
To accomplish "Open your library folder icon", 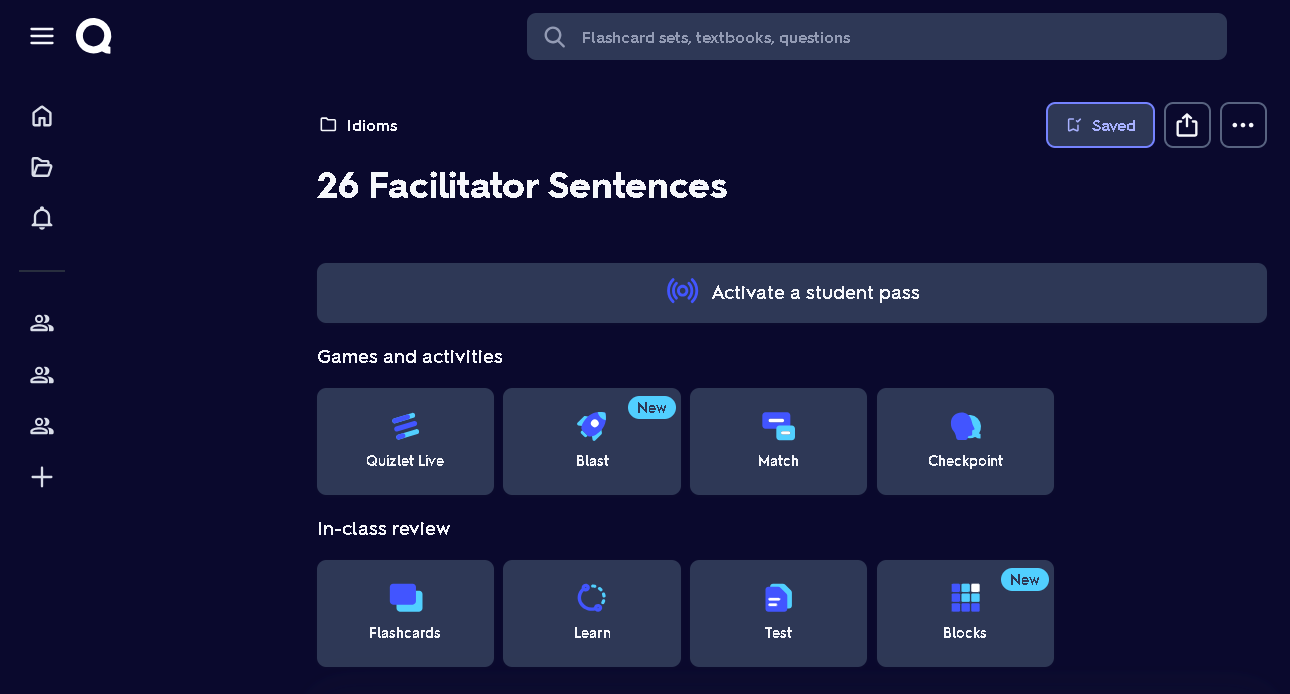I will coord(42,167).
